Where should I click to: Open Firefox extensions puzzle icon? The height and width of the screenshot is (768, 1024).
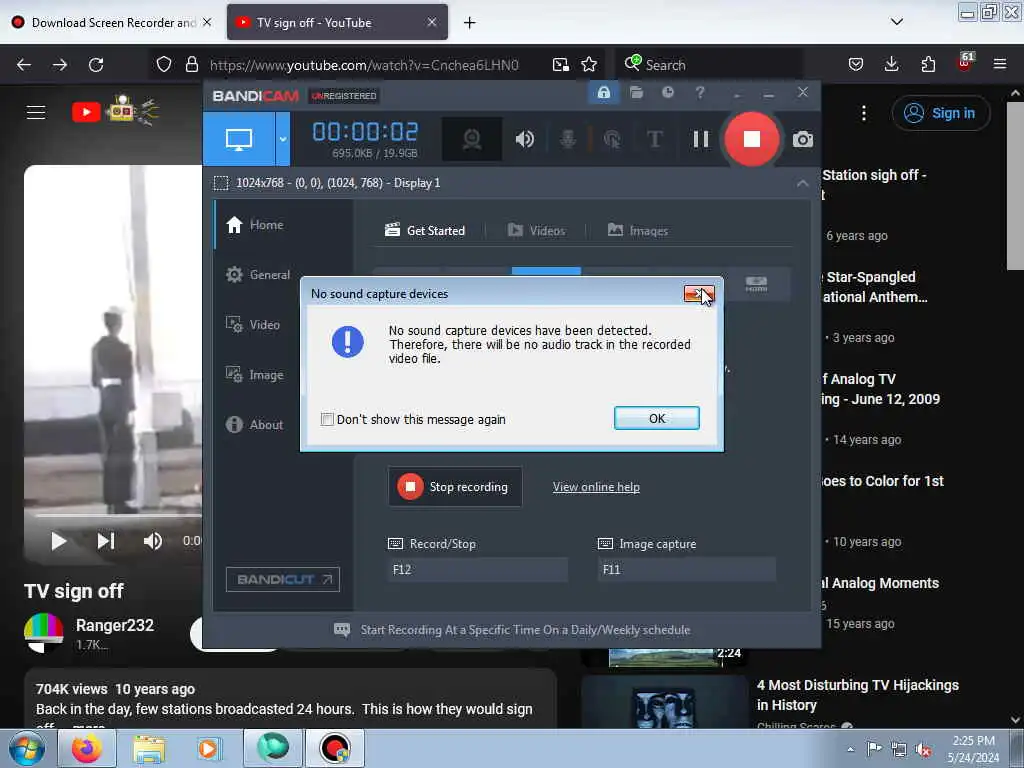click(928, 64)
